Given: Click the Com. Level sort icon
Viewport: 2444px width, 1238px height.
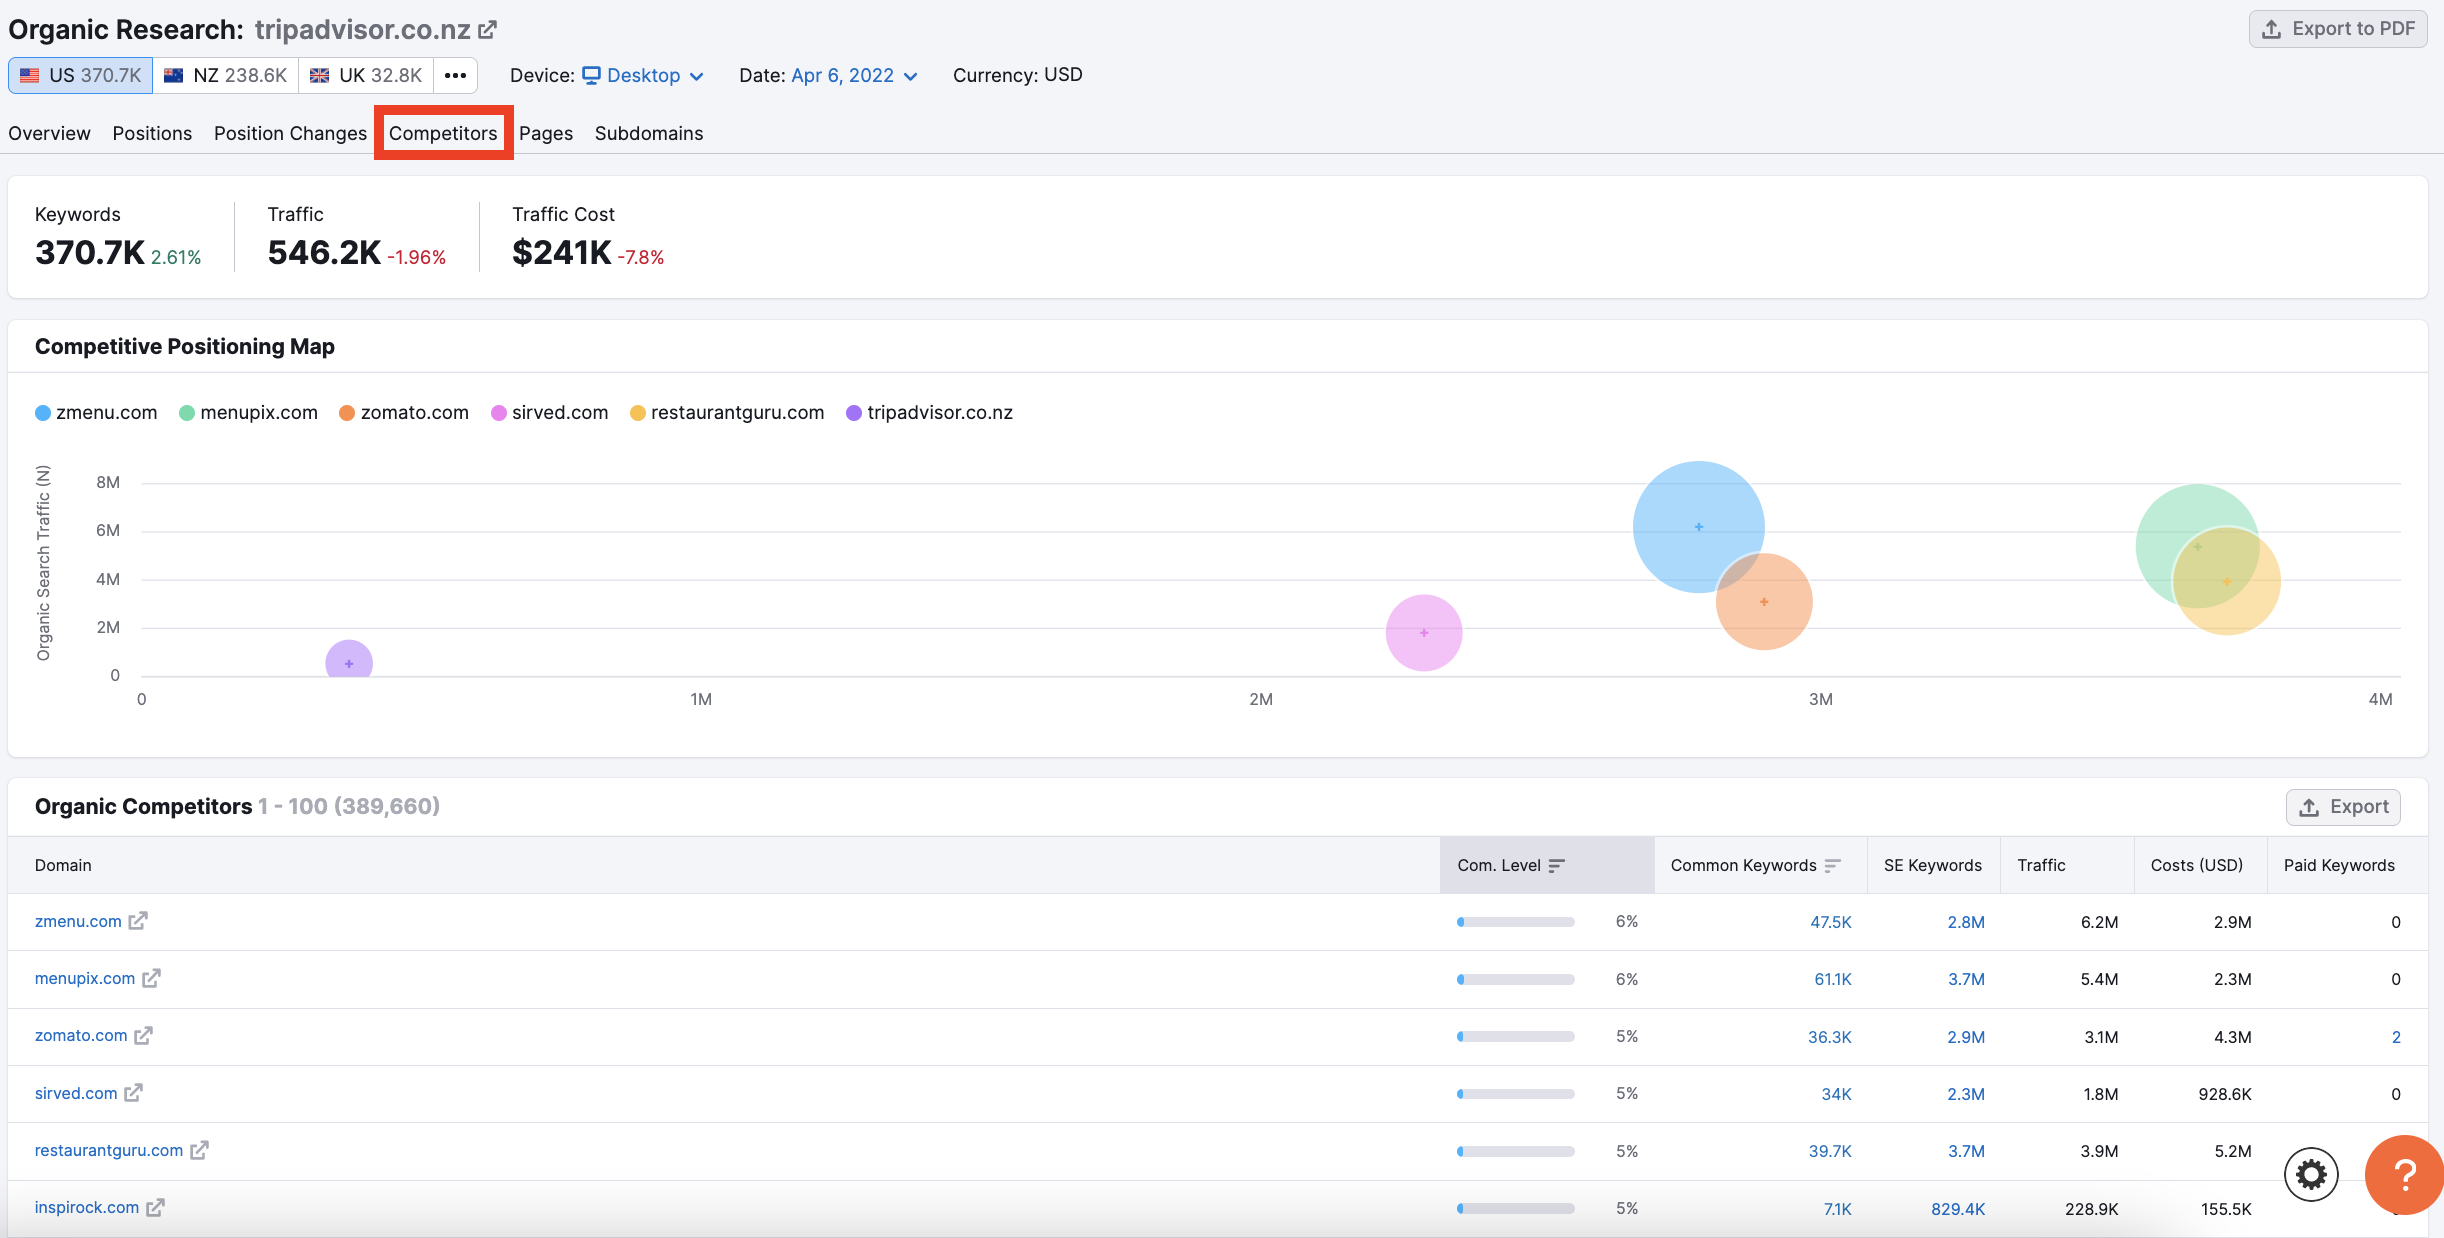Looking at the screenshot, I should (x=1557, y=866).
